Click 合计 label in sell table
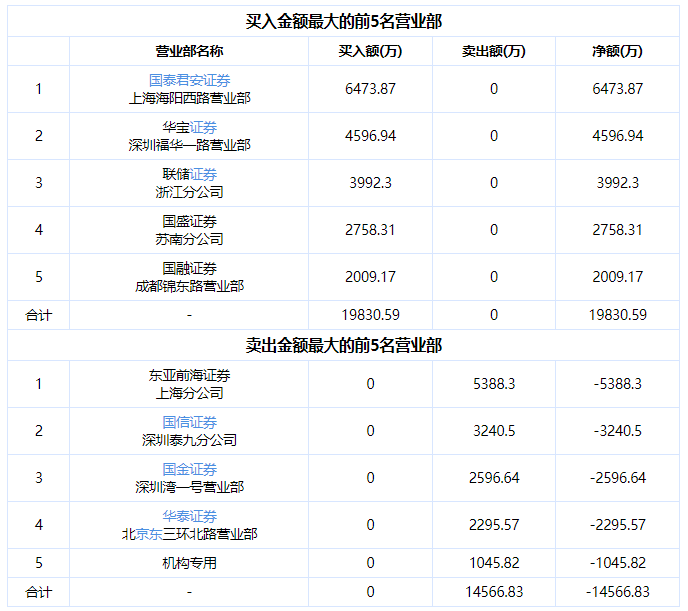 [39, 592]
